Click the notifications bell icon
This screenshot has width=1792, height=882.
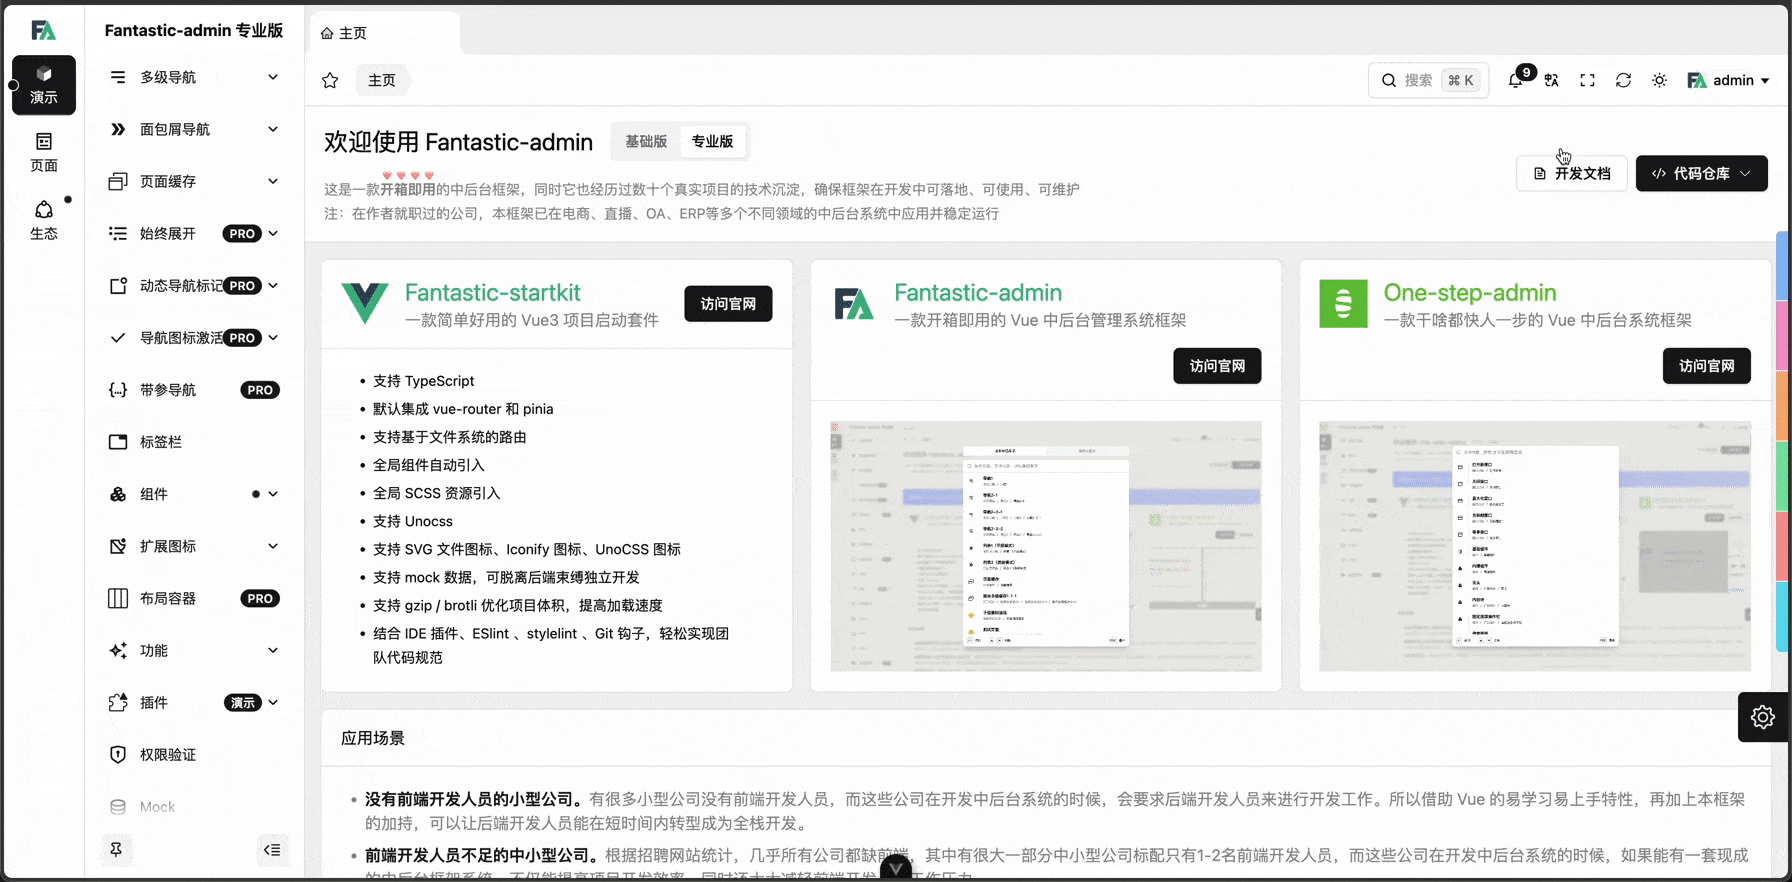1515,80
